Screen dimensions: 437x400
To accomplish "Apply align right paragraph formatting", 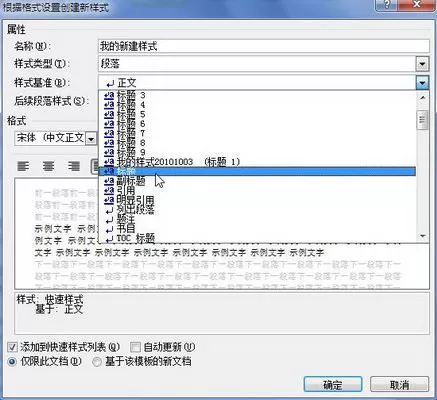I will click(74, 166).
